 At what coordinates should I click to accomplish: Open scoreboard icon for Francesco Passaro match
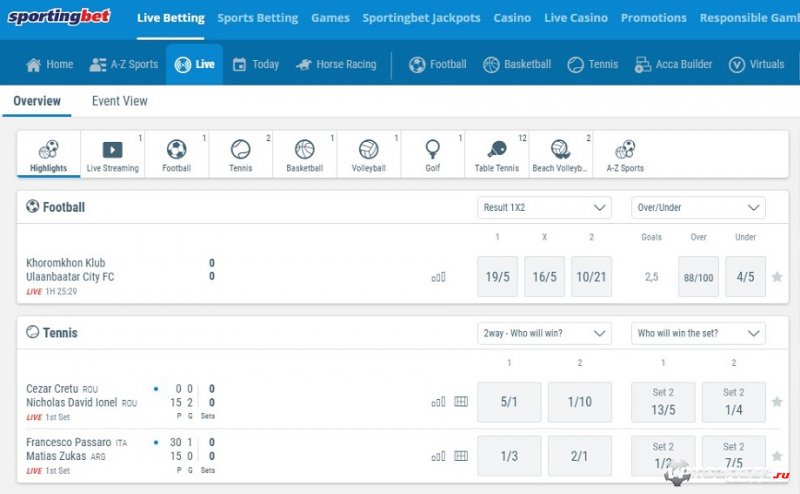click(x=461, y=456)
